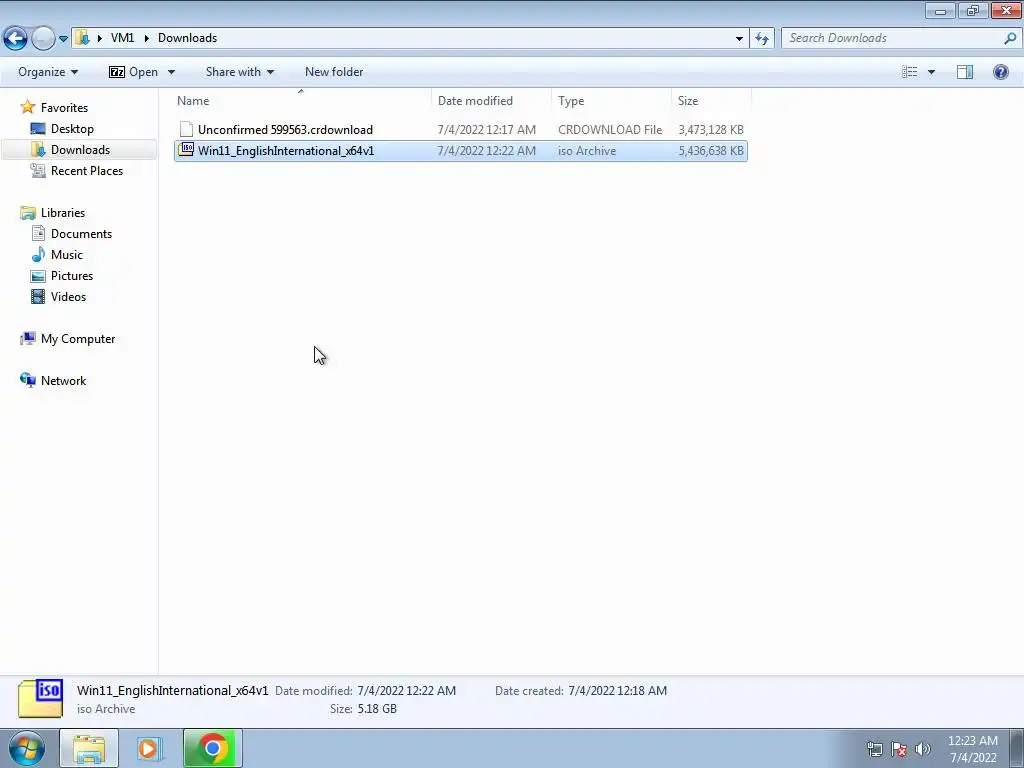Select Win11_EnglishInternational_x64v1 file name

pyautogui.click(x=286, y=151)
